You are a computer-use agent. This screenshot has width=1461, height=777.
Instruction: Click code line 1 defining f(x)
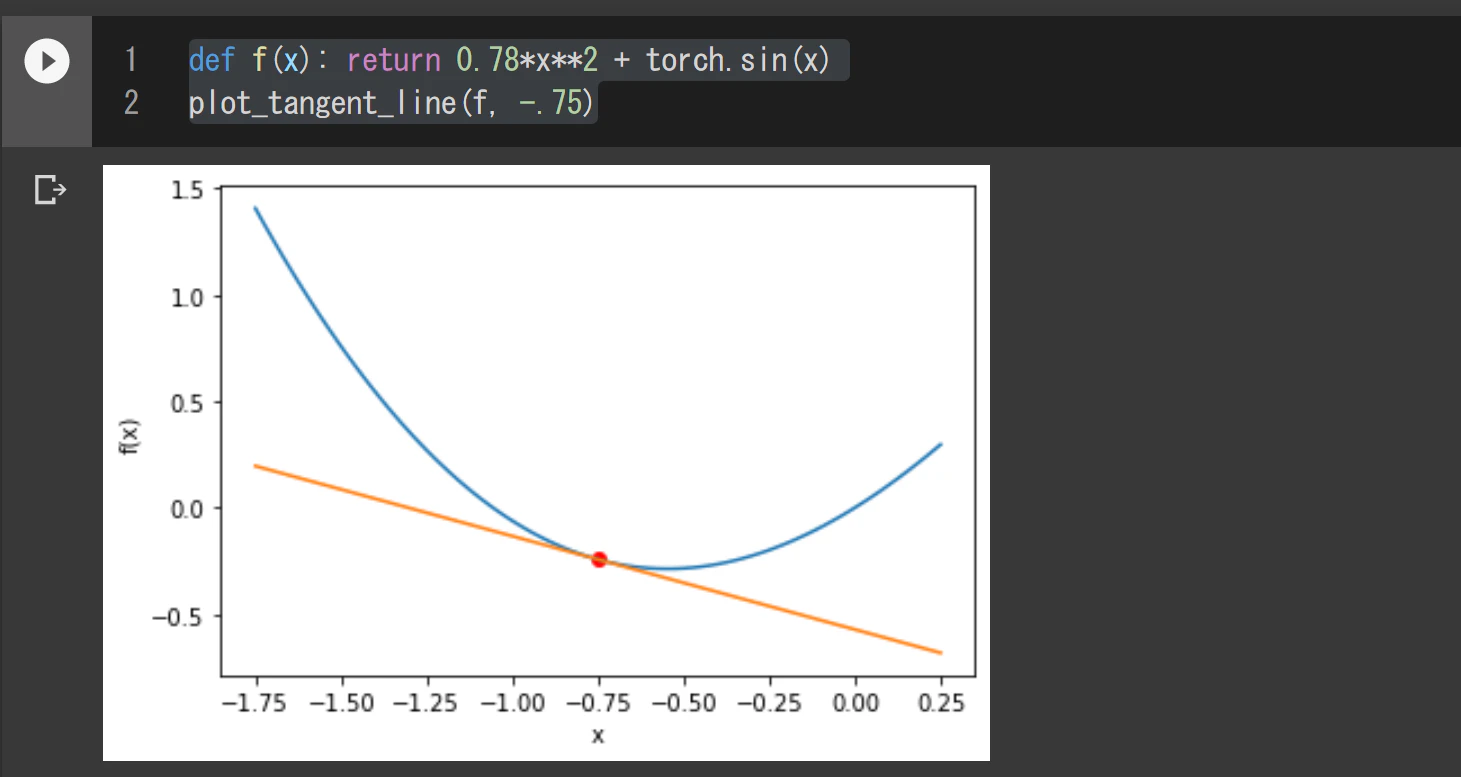point(510,60)
